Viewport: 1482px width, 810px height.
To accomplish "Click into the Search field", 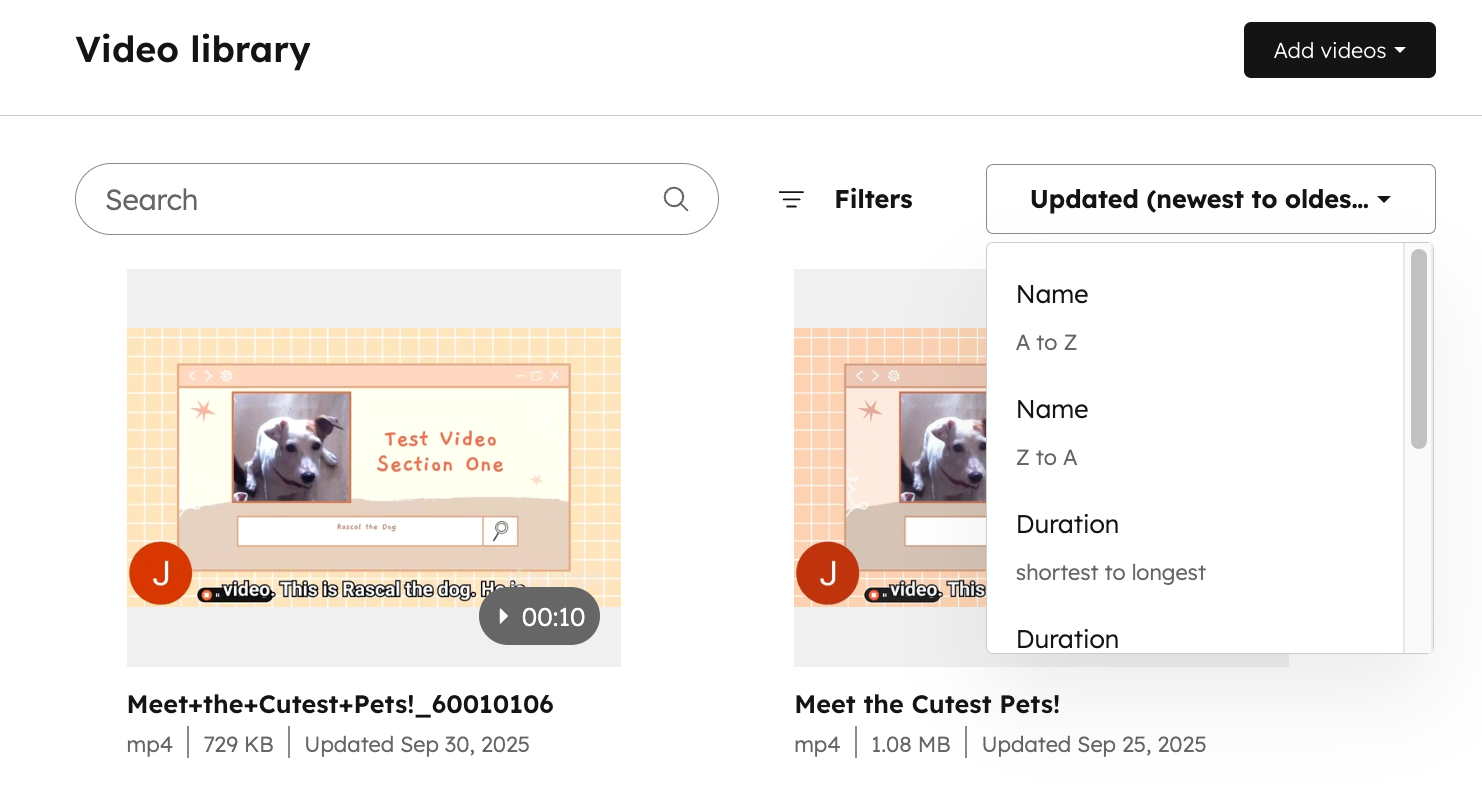I will click(x=380, y=200).
